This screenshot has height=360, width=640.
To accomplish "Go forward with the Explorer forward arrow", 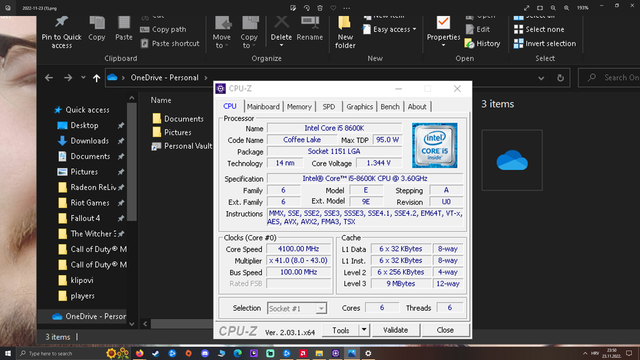I will (x=68, y=78).
